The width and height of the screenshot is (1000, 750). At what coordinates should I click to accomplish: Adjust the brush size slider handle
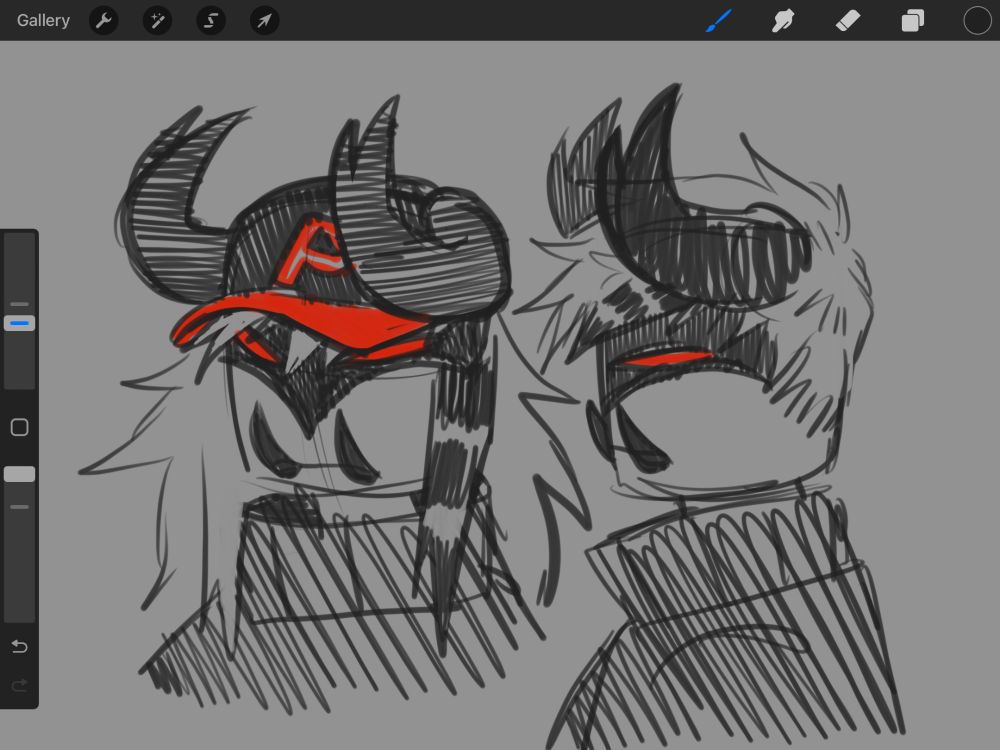[20, 323]
